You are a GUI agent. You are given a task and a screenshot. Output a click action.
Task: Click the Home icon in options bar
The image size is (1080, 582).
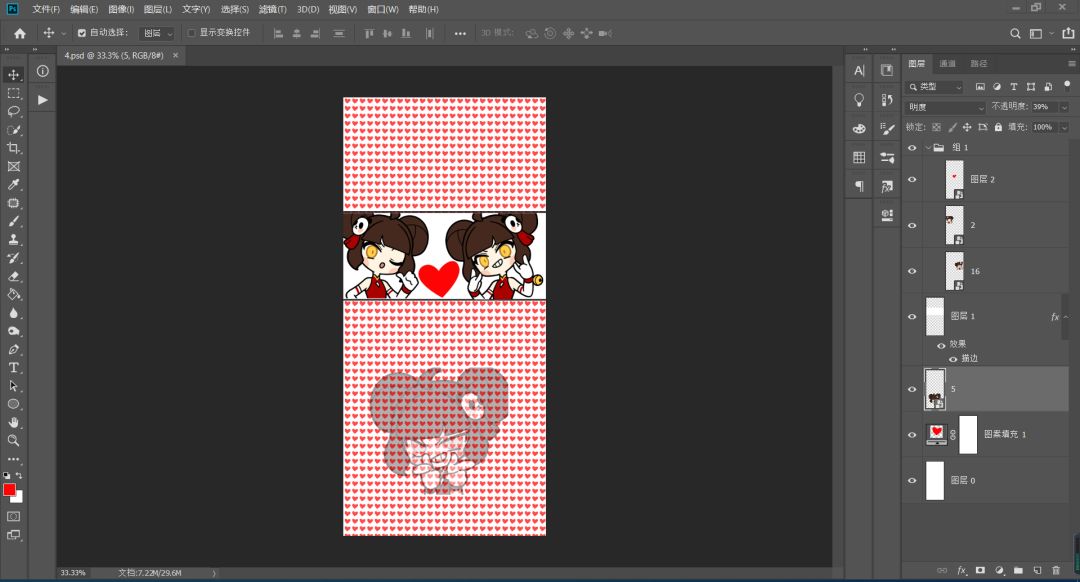point(19,33)
